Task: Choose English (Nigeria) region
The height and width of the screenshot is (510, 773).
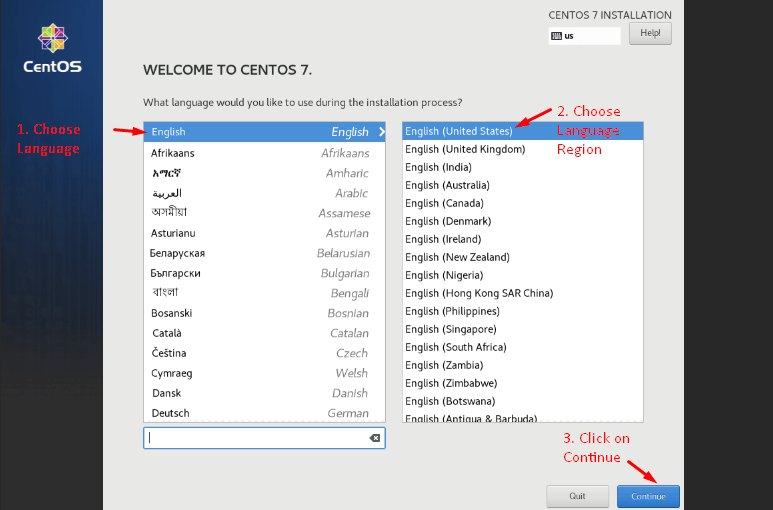Action: click(x=523, y=275)
